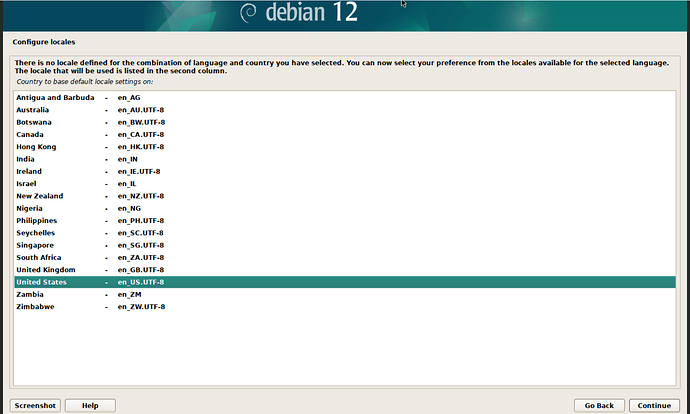The height and width of the screenshot is (414, 690).
Task: Select South Africa locale row
Action: [345, 258]
